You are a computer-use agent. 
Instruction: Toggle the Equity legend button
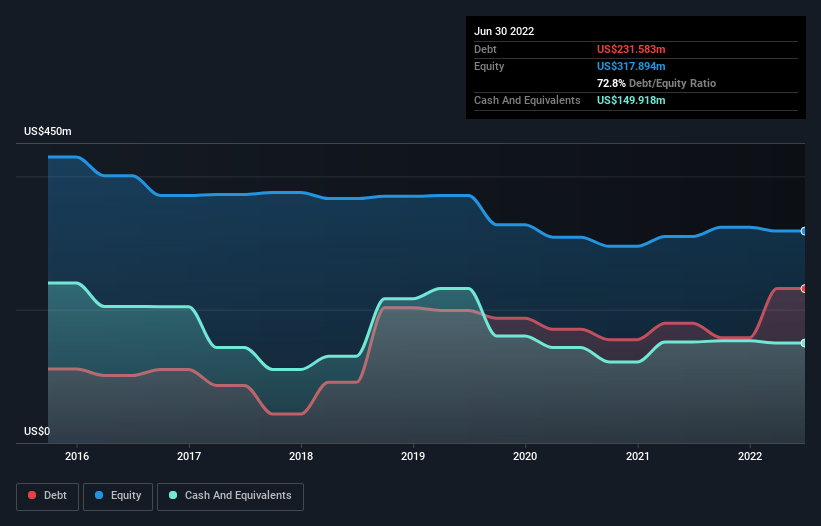(118, 496)
